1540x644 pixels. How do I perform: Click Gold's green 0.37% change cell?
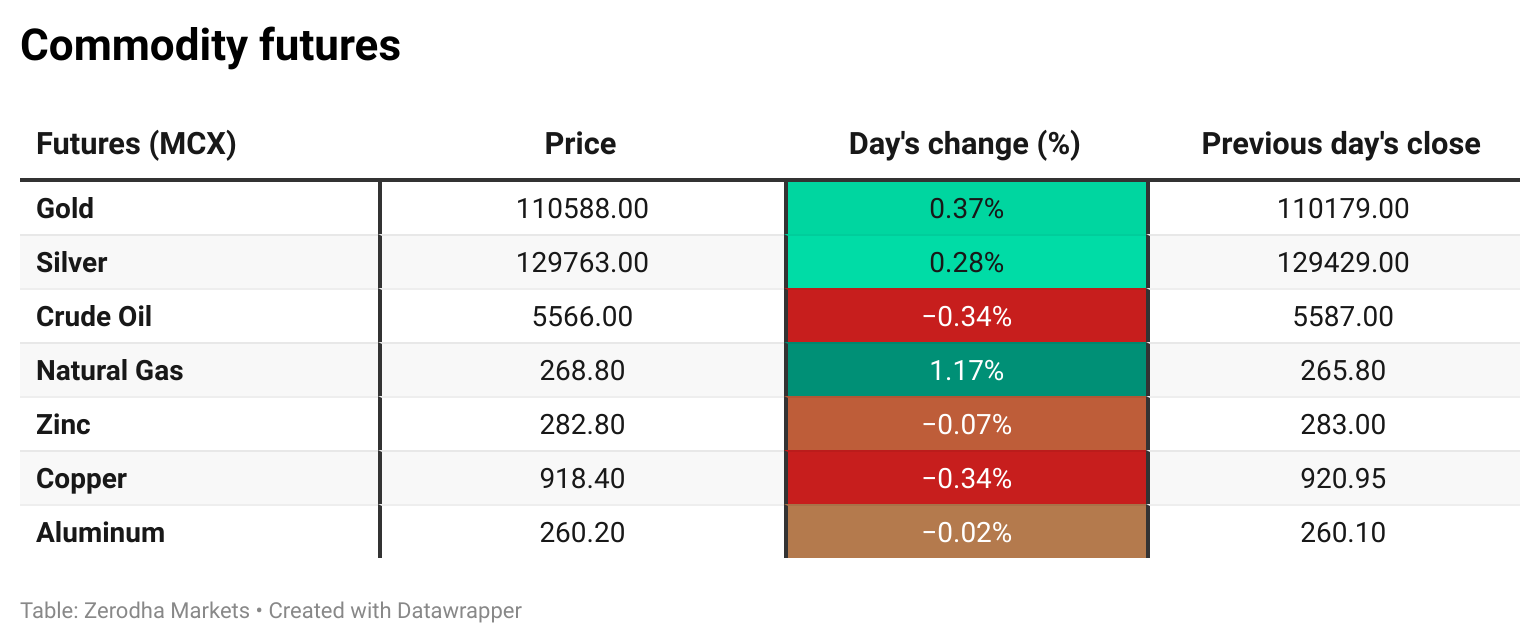click(966, 209)
